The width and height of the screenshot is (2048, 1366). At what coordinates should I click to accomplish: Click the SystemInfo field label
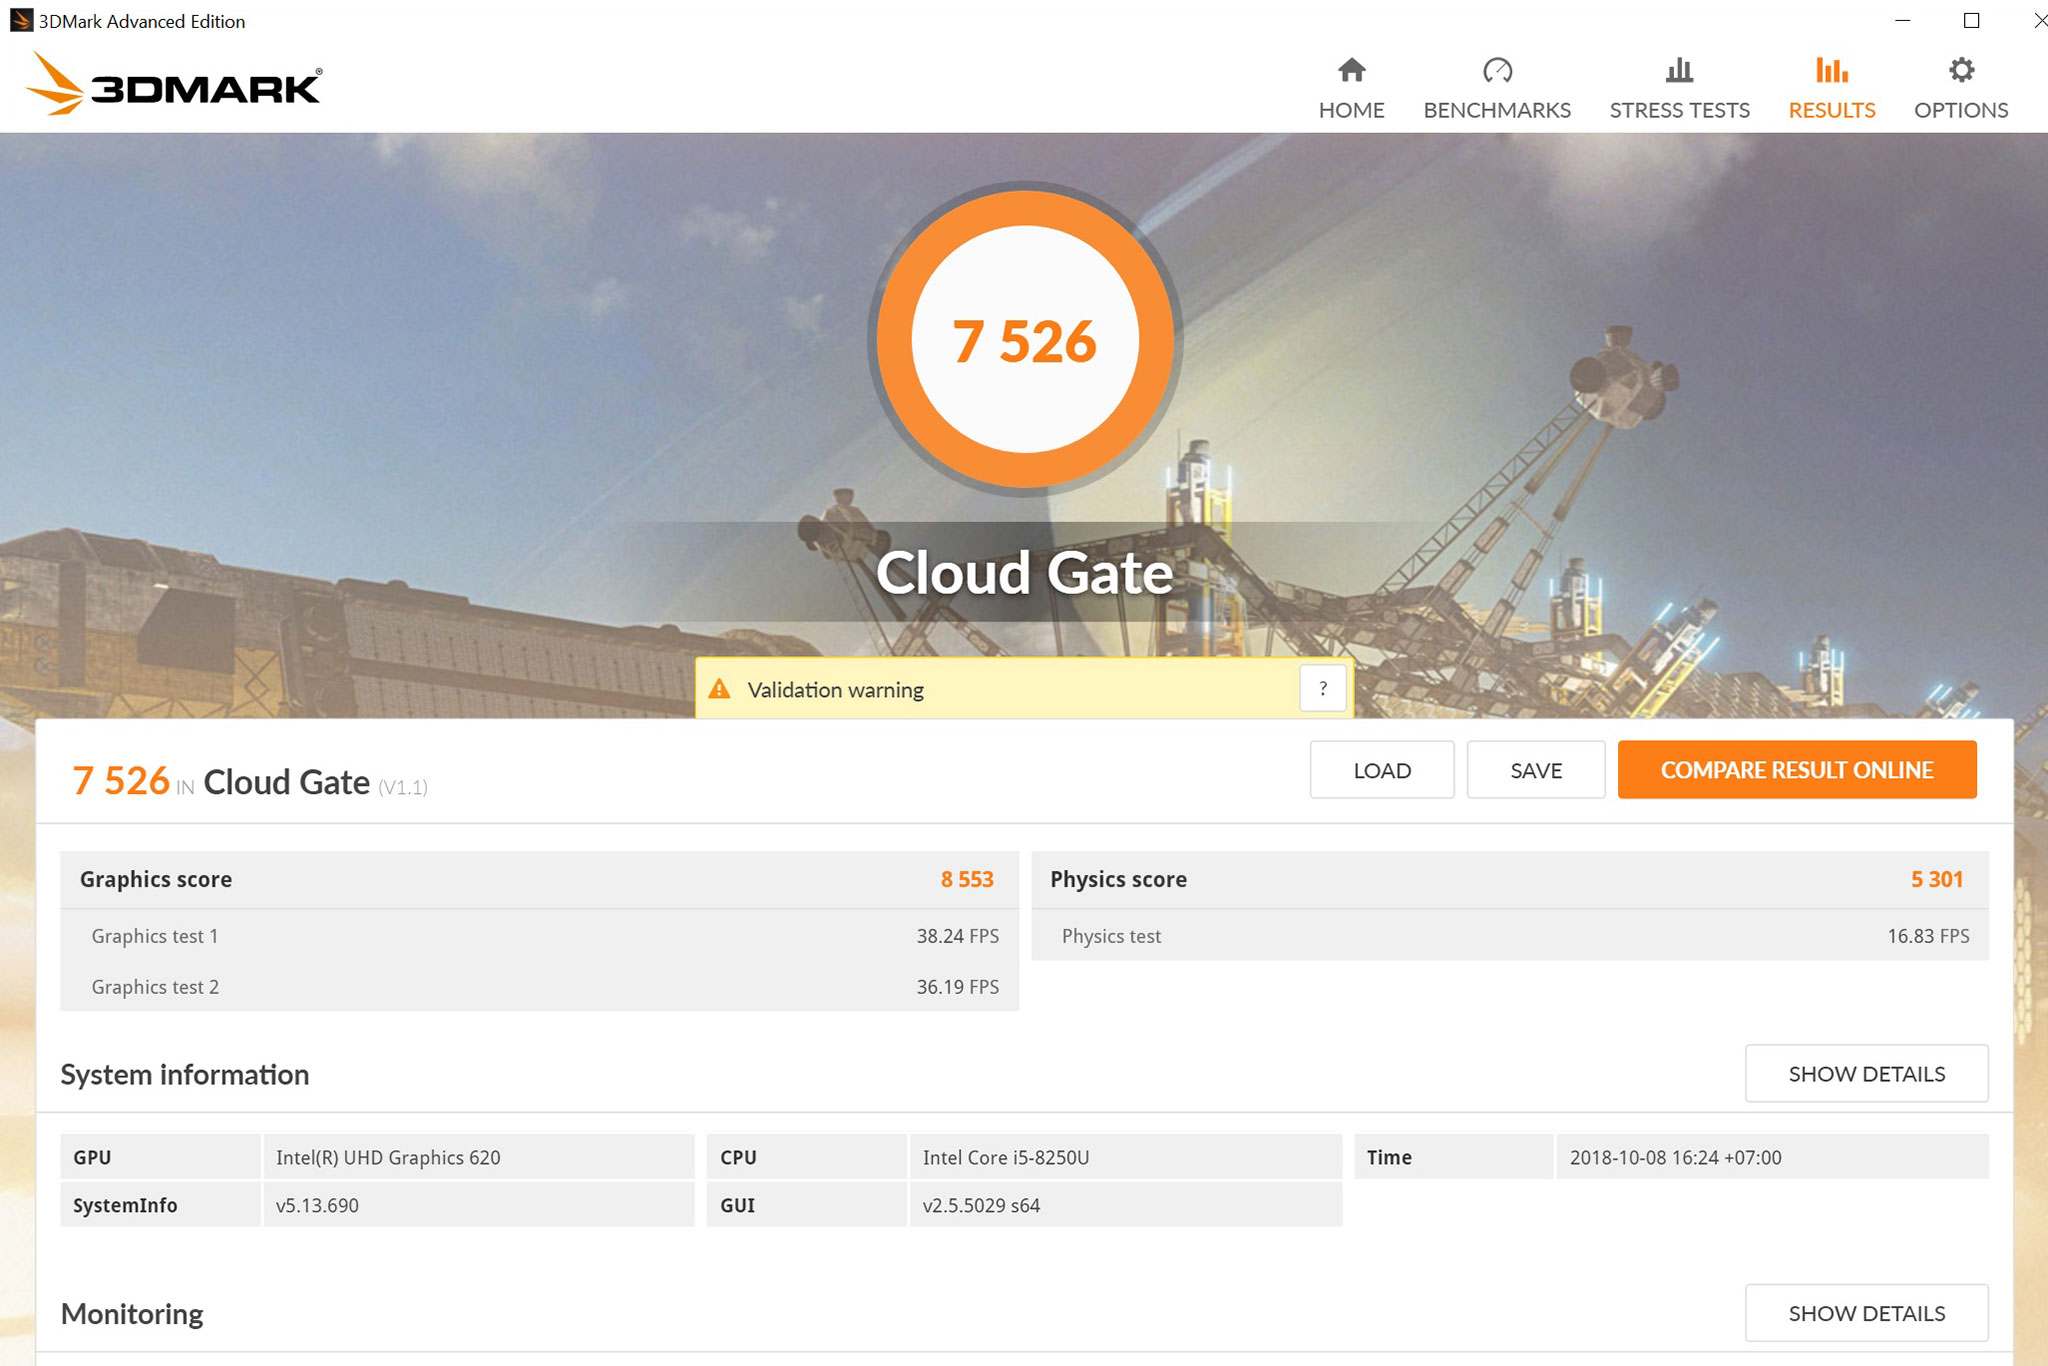(x=125, y=1205)
